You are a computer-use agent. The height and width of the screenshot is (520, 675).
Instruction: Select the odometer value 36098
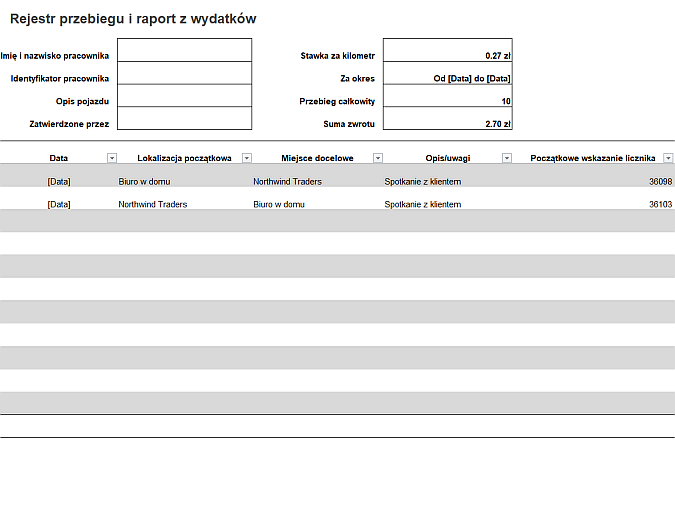click(661, 182)
